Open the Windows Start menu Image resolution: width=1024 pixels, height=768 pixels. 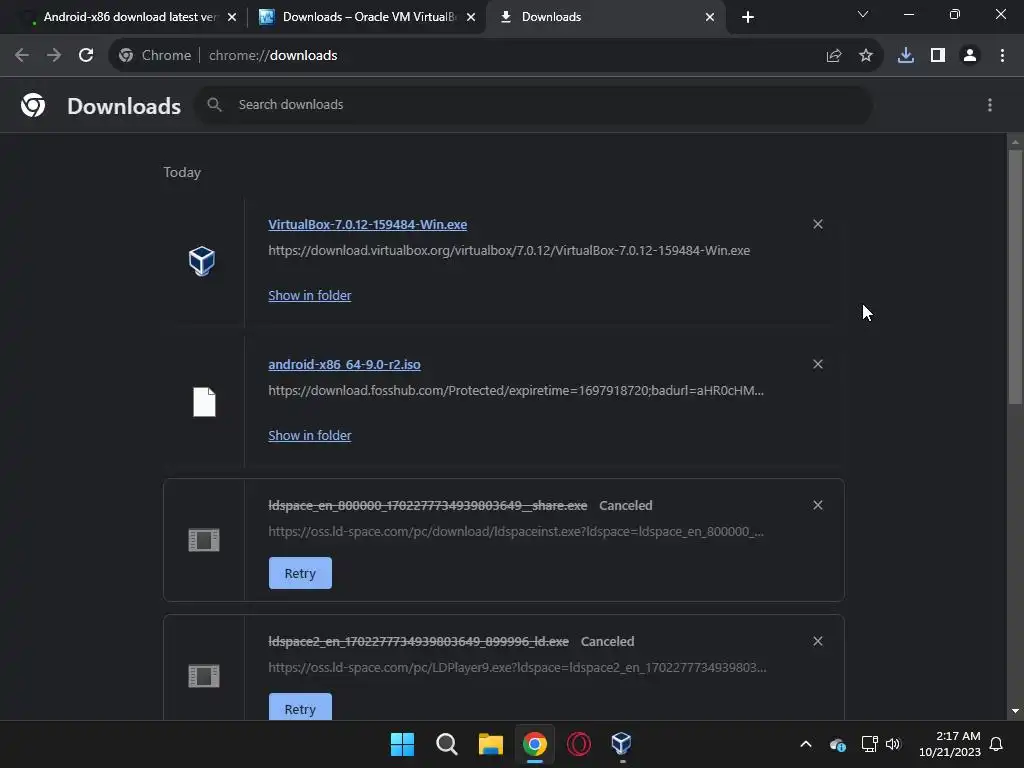tap(402, 744)
